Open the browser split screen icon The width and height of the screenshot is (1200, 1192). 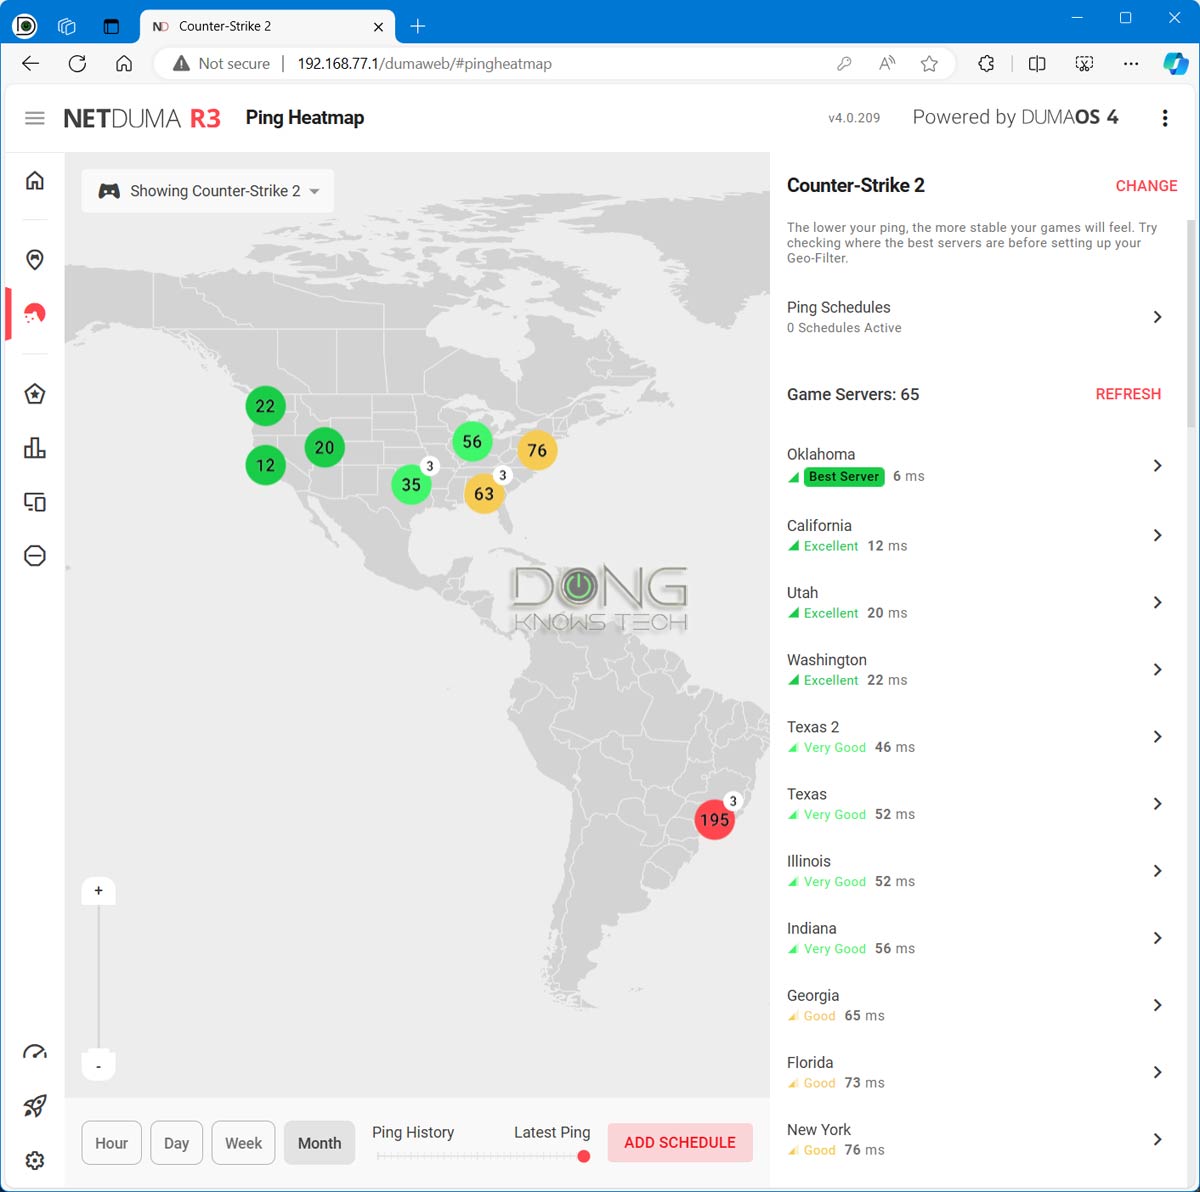(1037, 63)
